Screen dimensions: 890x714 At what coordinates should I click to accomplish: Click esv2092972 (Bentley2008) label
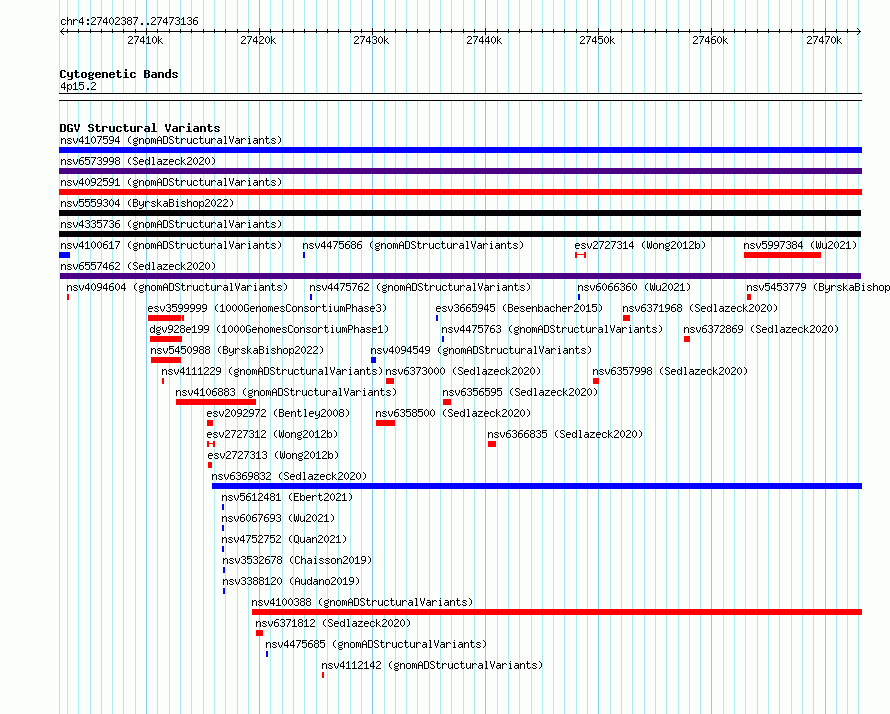pos(278,413)
